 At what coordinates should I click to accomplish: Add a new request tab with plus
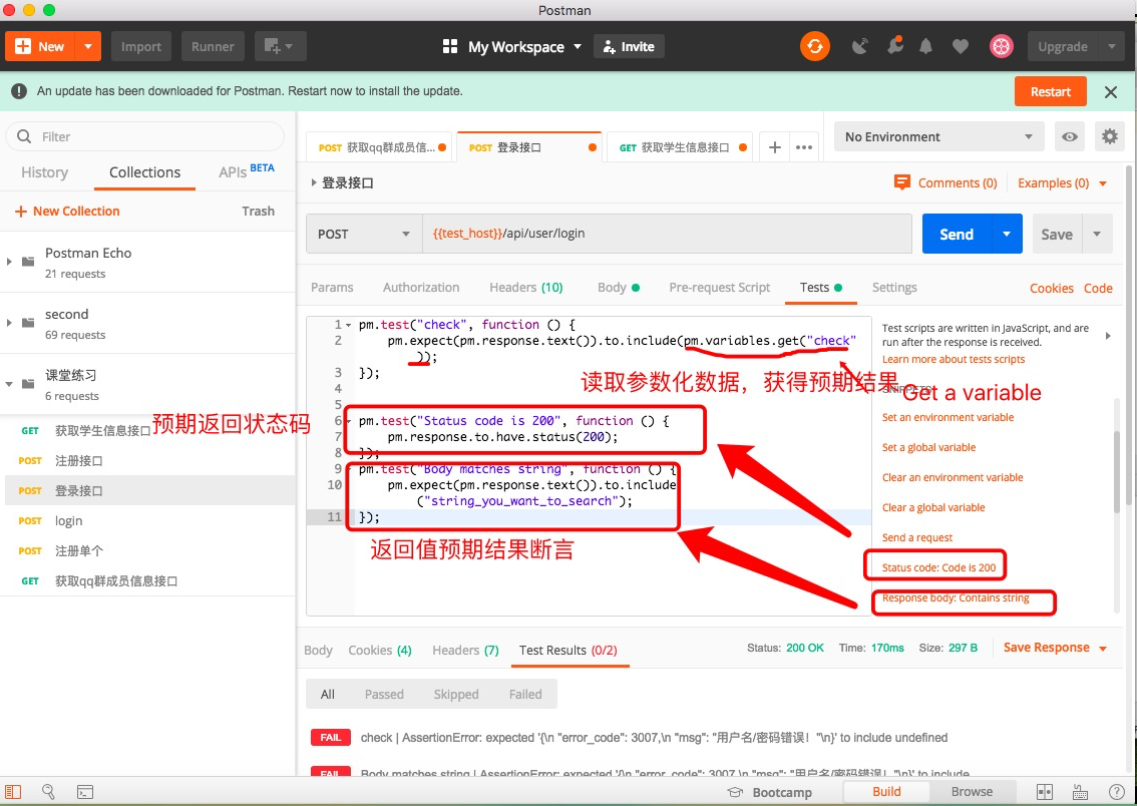[774, 147]
